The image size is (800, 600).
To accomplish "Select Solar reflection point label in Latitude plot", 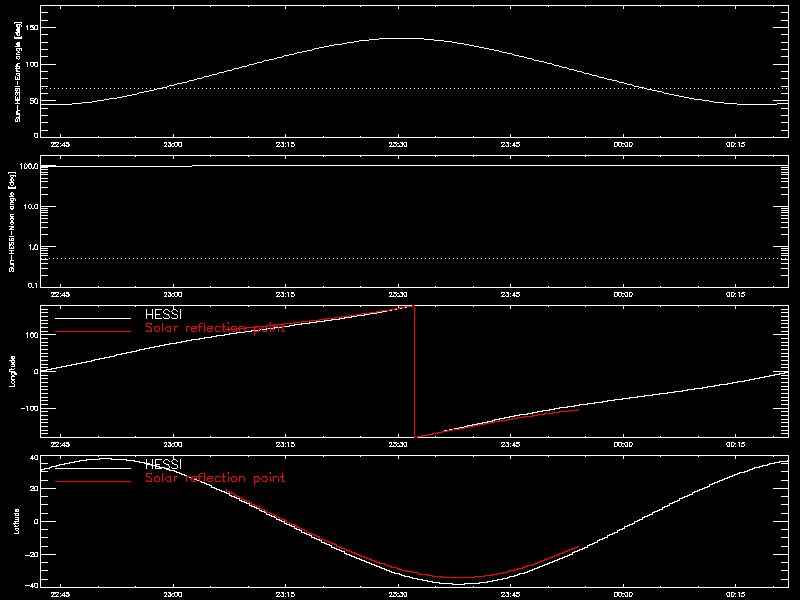I will tap(215, 478).
